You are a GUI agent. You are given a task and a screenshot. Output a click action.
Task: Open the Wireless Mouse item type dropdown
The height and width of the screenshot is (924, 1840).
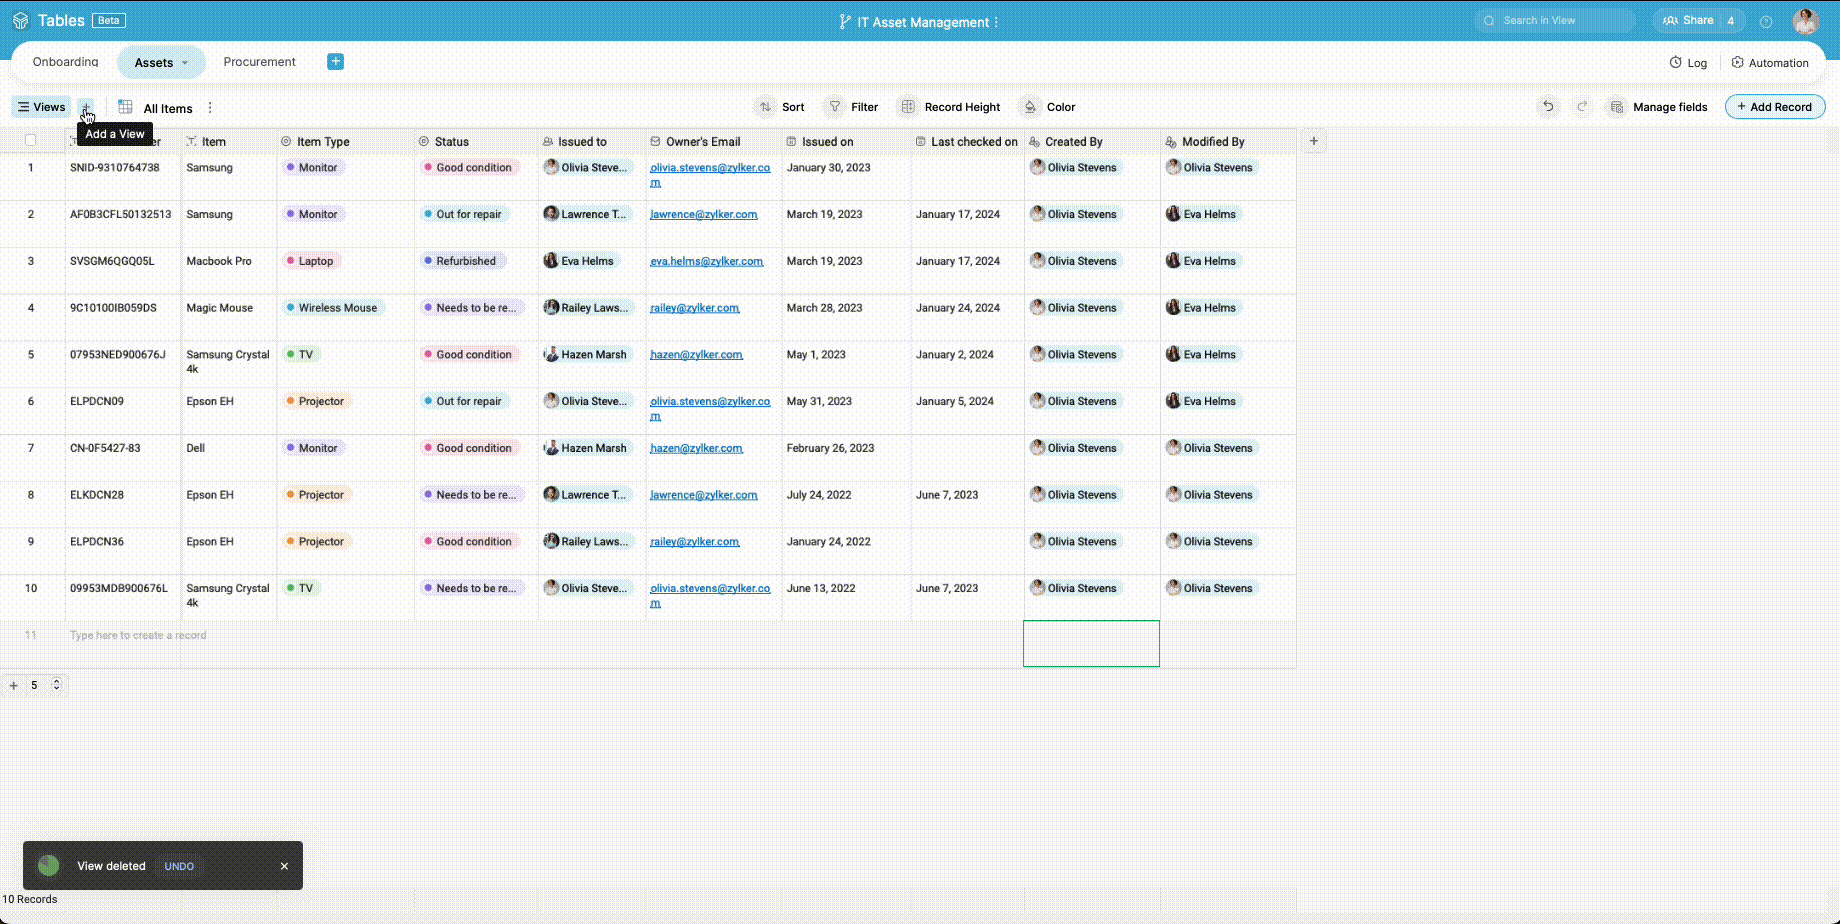(346, 317)
